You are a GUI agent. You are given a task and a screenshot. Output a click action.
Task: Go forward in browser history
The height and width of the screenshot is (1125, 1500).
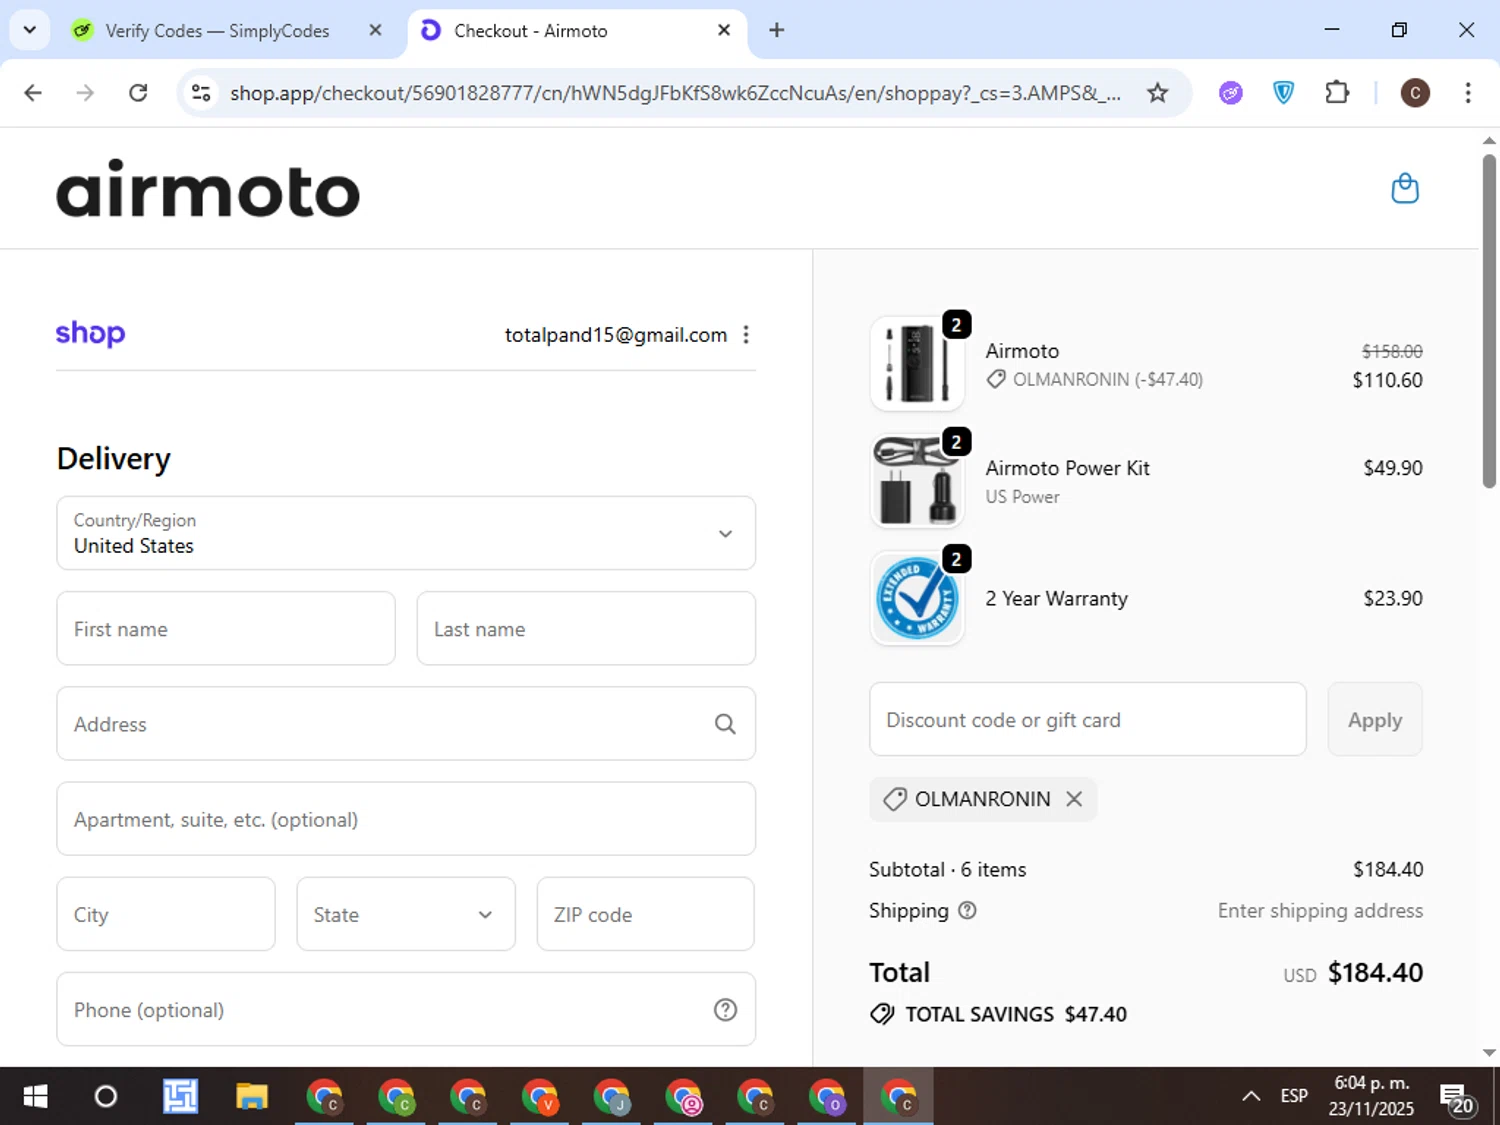pyautogui.click(x=85, y=93)
